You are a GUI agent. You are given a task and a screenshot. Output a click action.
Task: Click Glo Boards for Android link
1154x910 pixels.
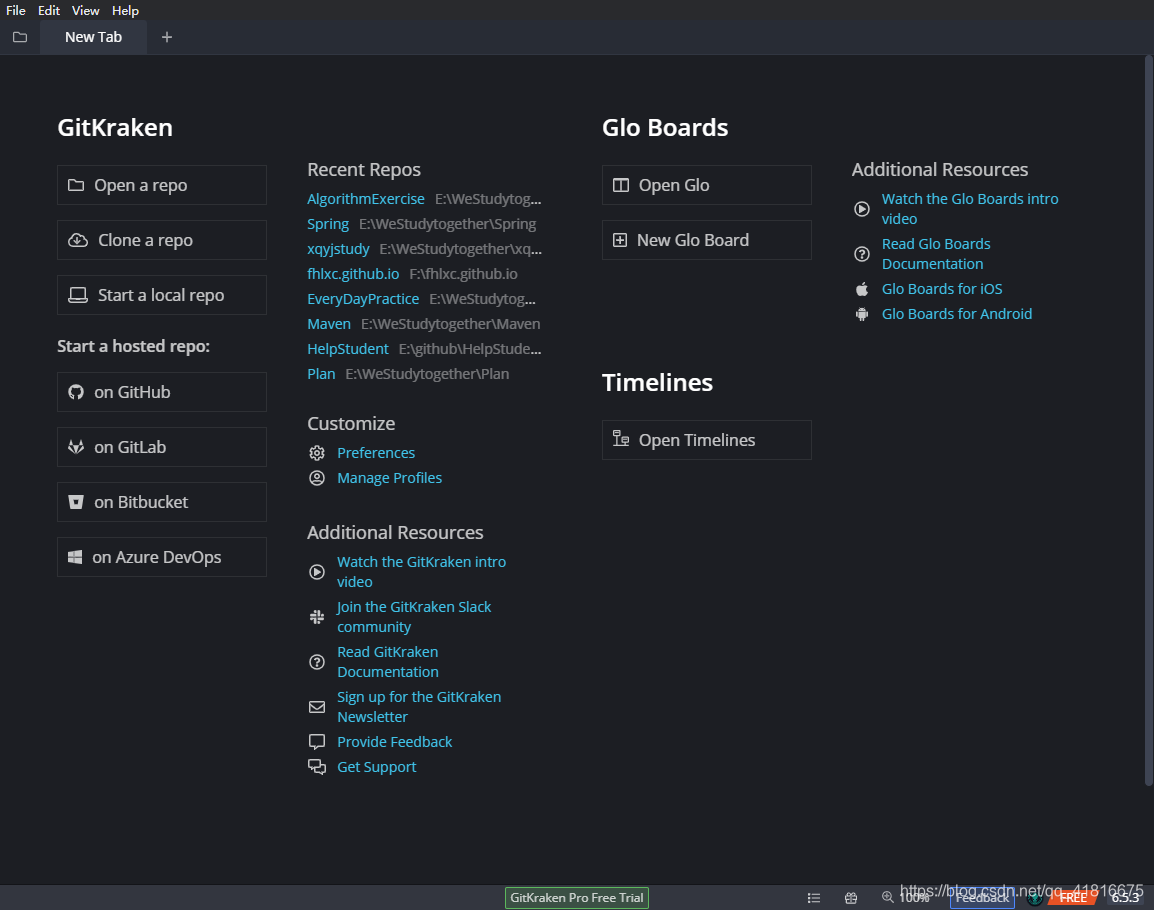click(957, 314)
